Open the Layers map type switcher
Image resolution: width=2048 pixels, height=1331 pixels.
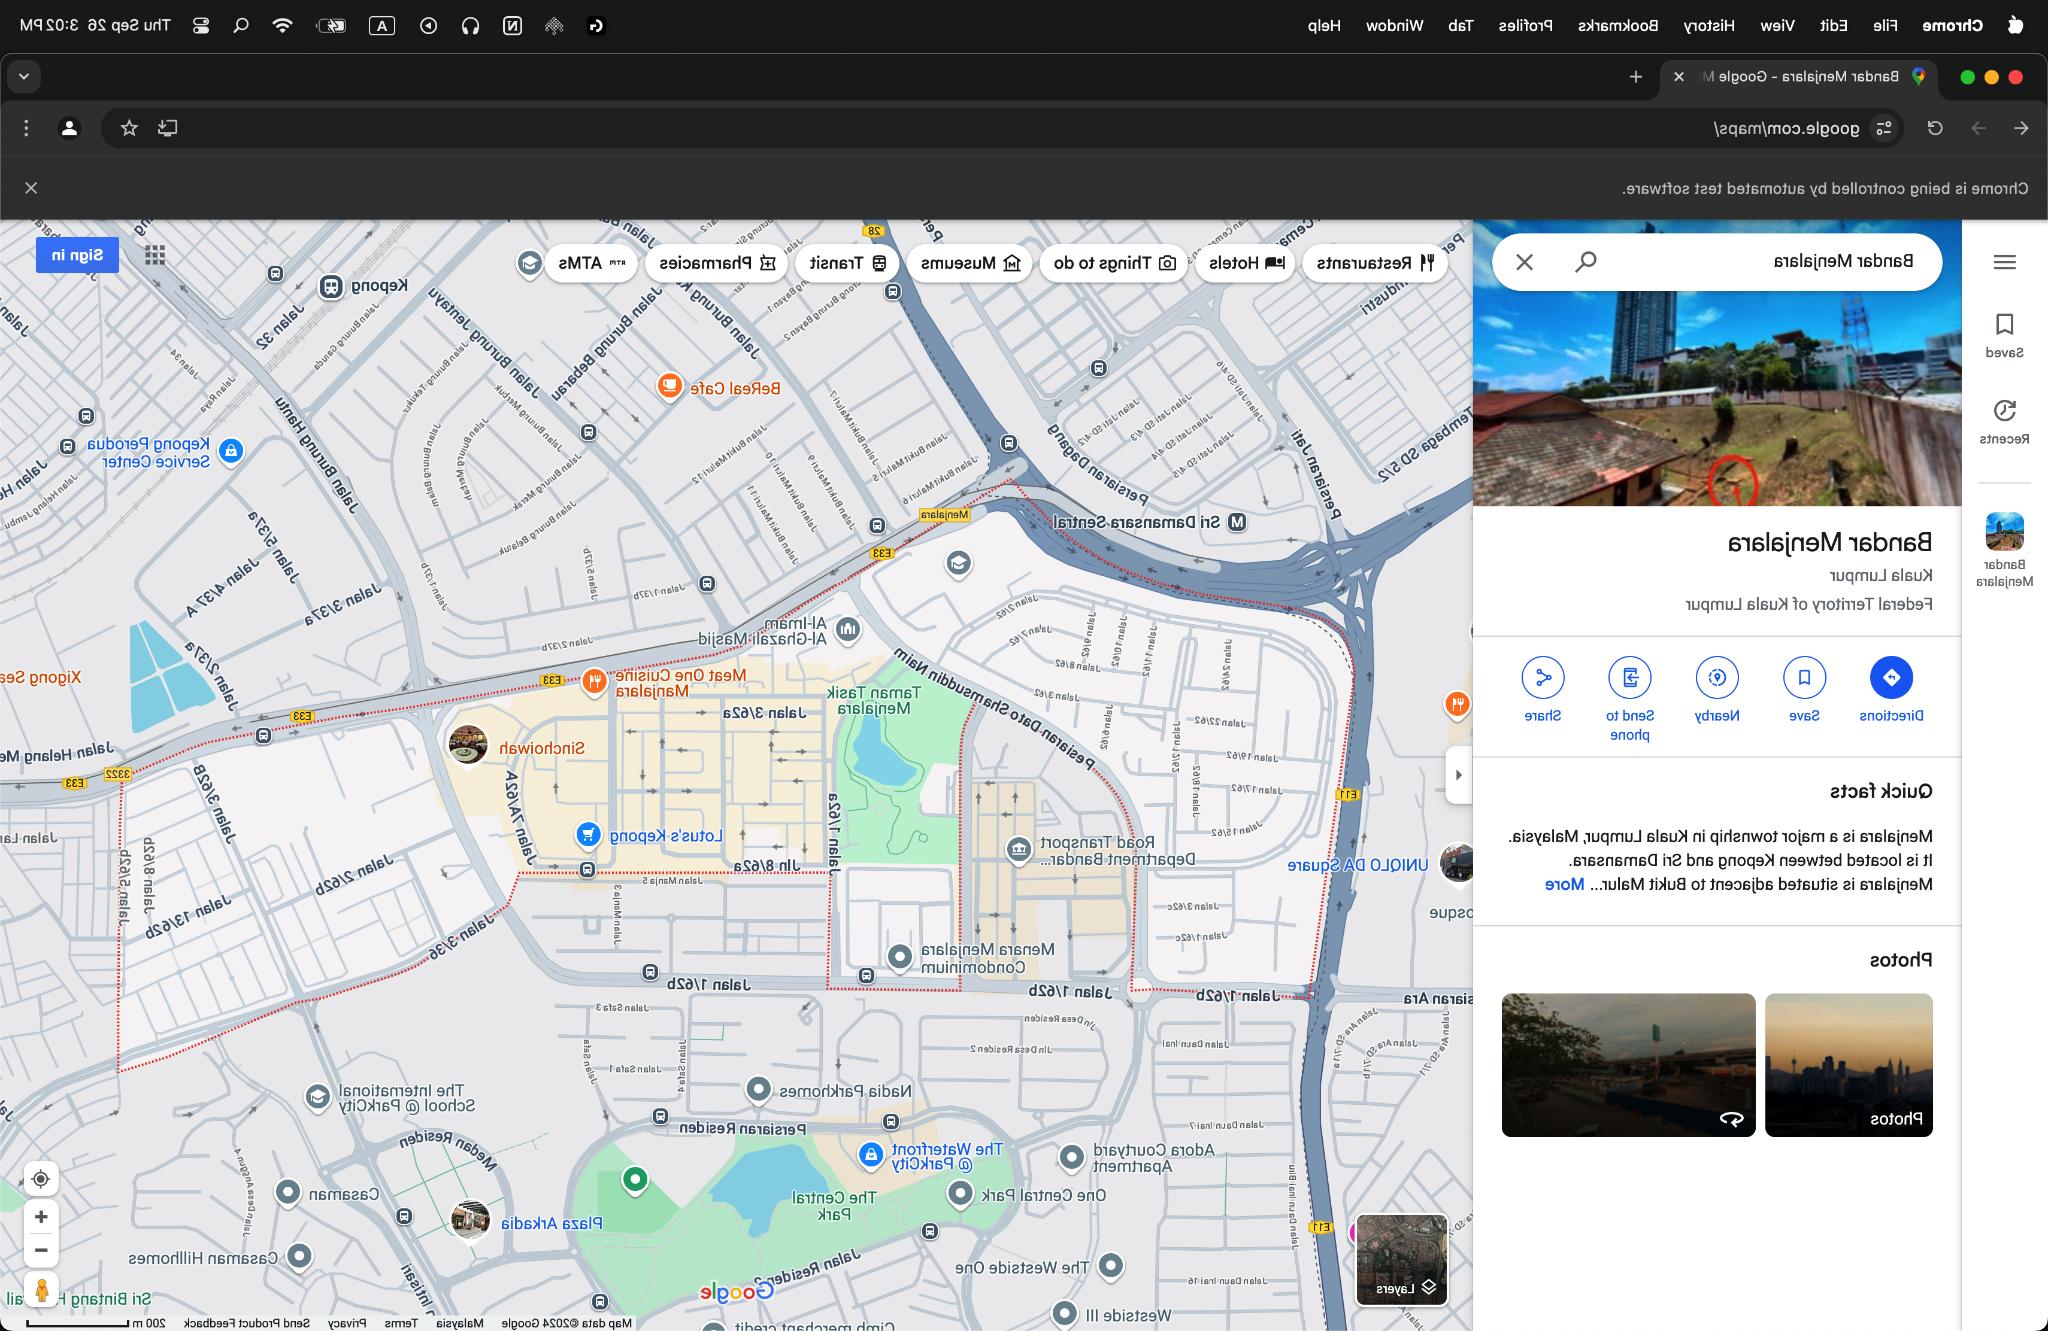[x=1402, y=1259]
